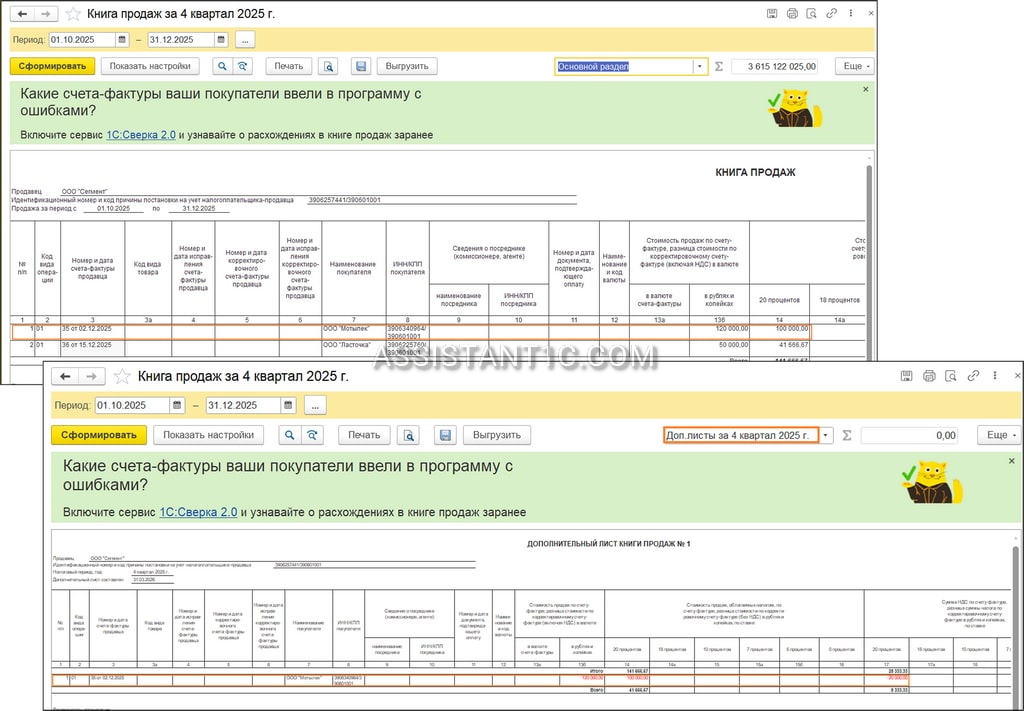The width and height of the screenshot is (1024, 711).
Task: Click Сформировать button in top window
Action: [52, 66]
